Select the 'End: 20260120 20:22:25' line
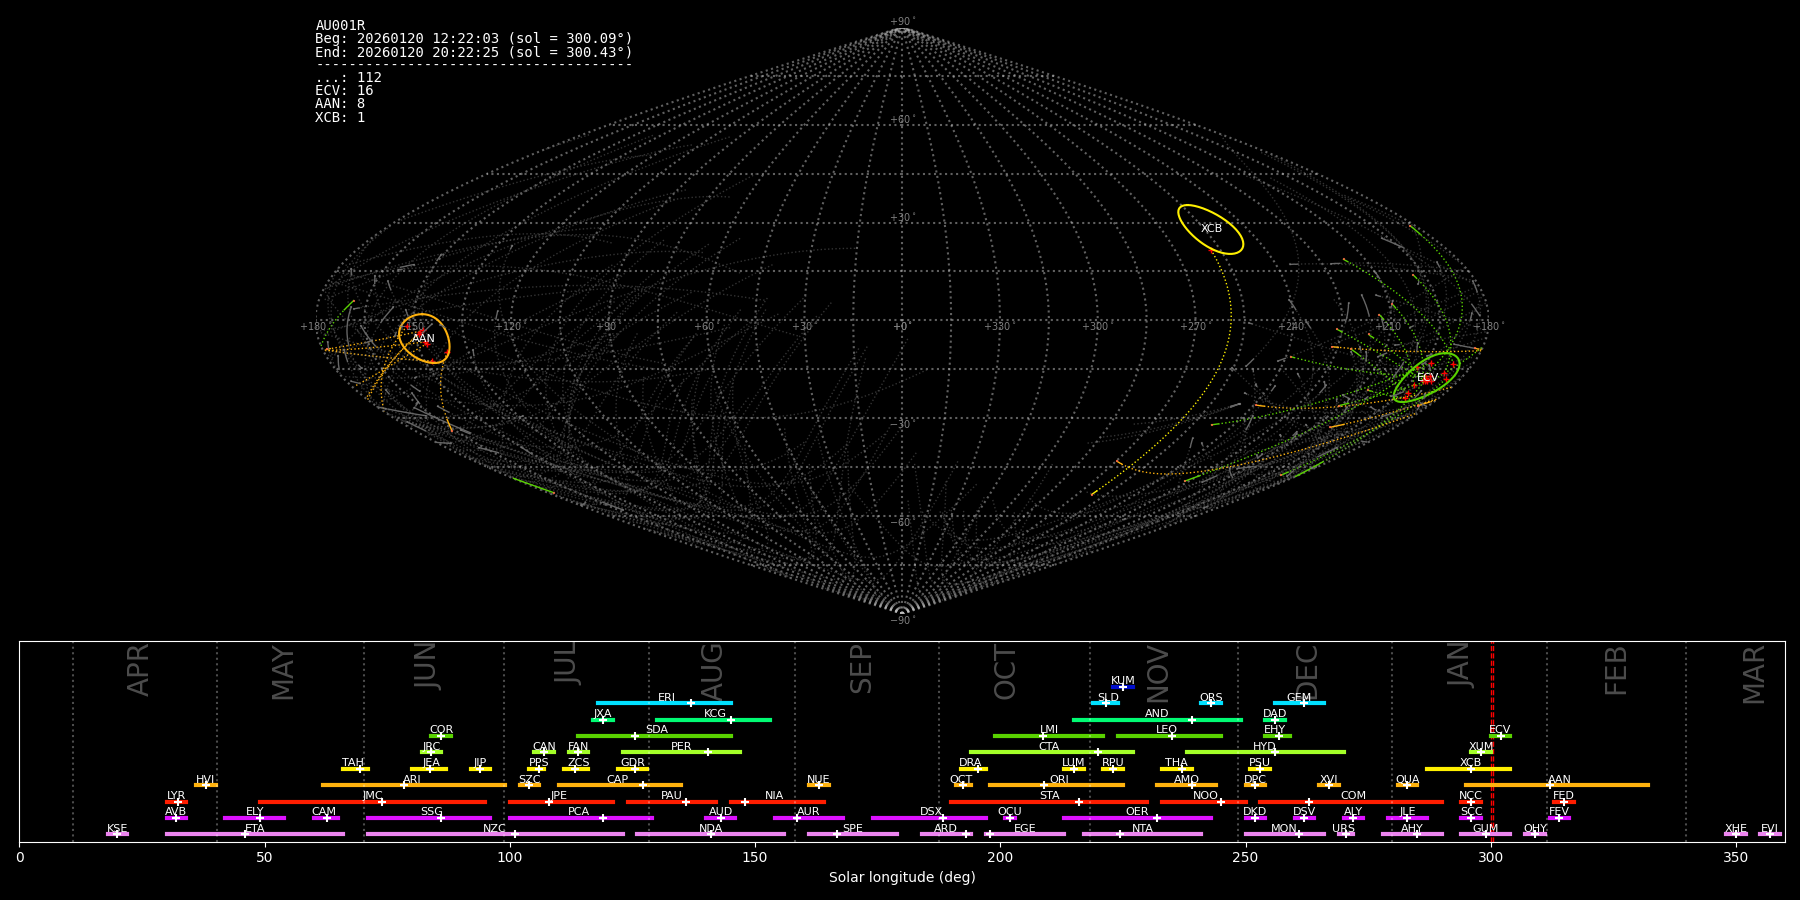This screenshot has width=1800, height=900. click(x=474, y=52)
